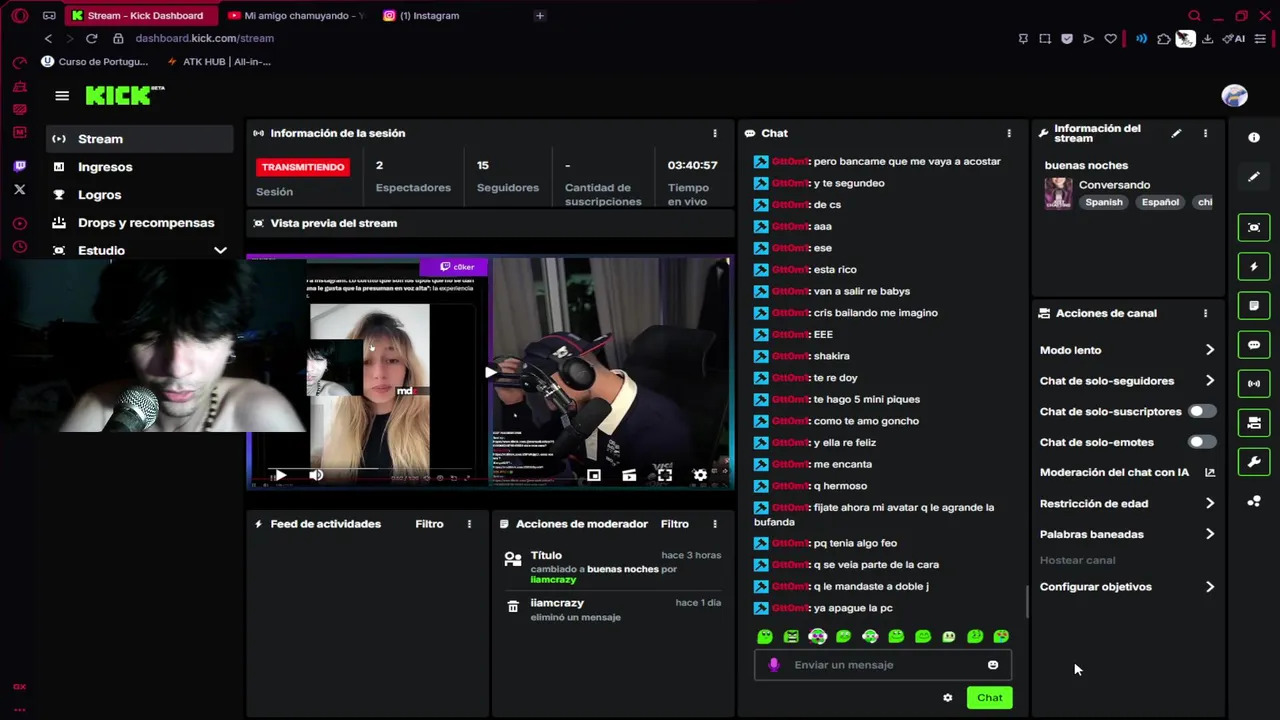Viewport: 1280px width, 720px height.
Task: Toggle the wrench stream info widget icon
Action: [1254, 462]
